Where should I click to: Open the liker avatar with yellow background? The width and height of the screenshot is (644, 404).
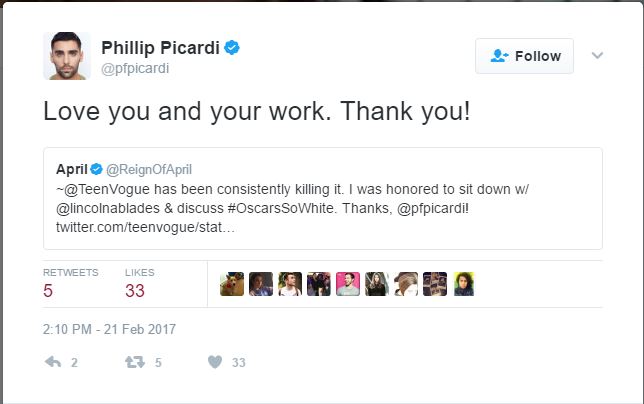click(464, 284)
